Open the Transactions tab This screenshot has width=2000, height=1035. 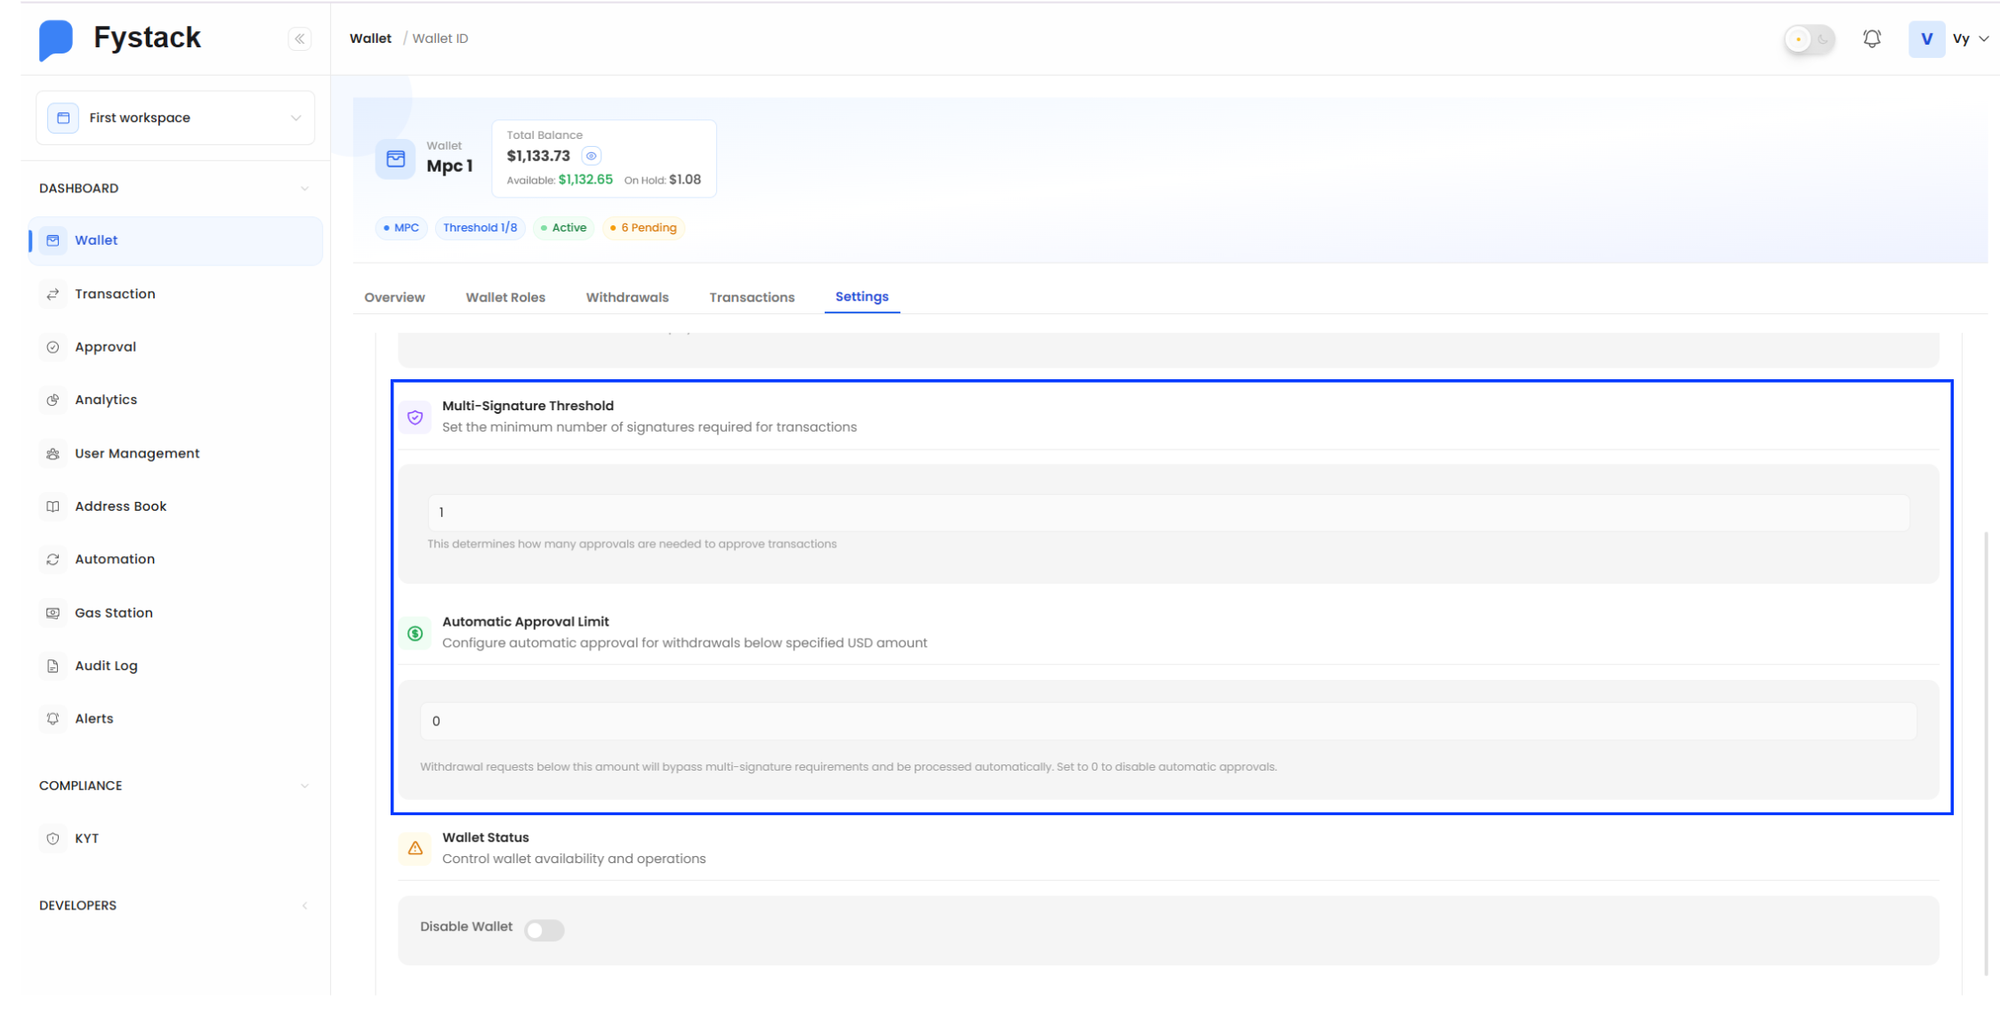point(751,297)
